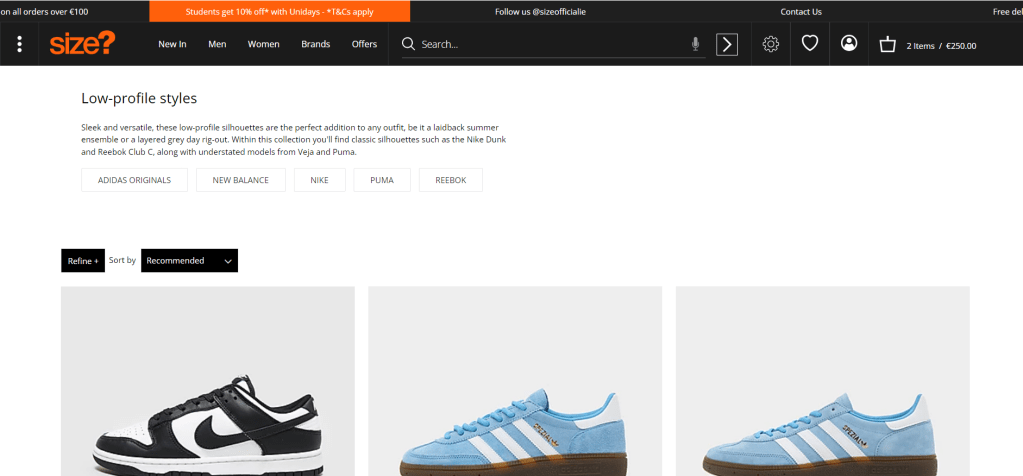Image resolution: width=1023 pixels, height=476 pixels.
Task: Click the magnifying glass search icon
Action: [x=408, y=44]
